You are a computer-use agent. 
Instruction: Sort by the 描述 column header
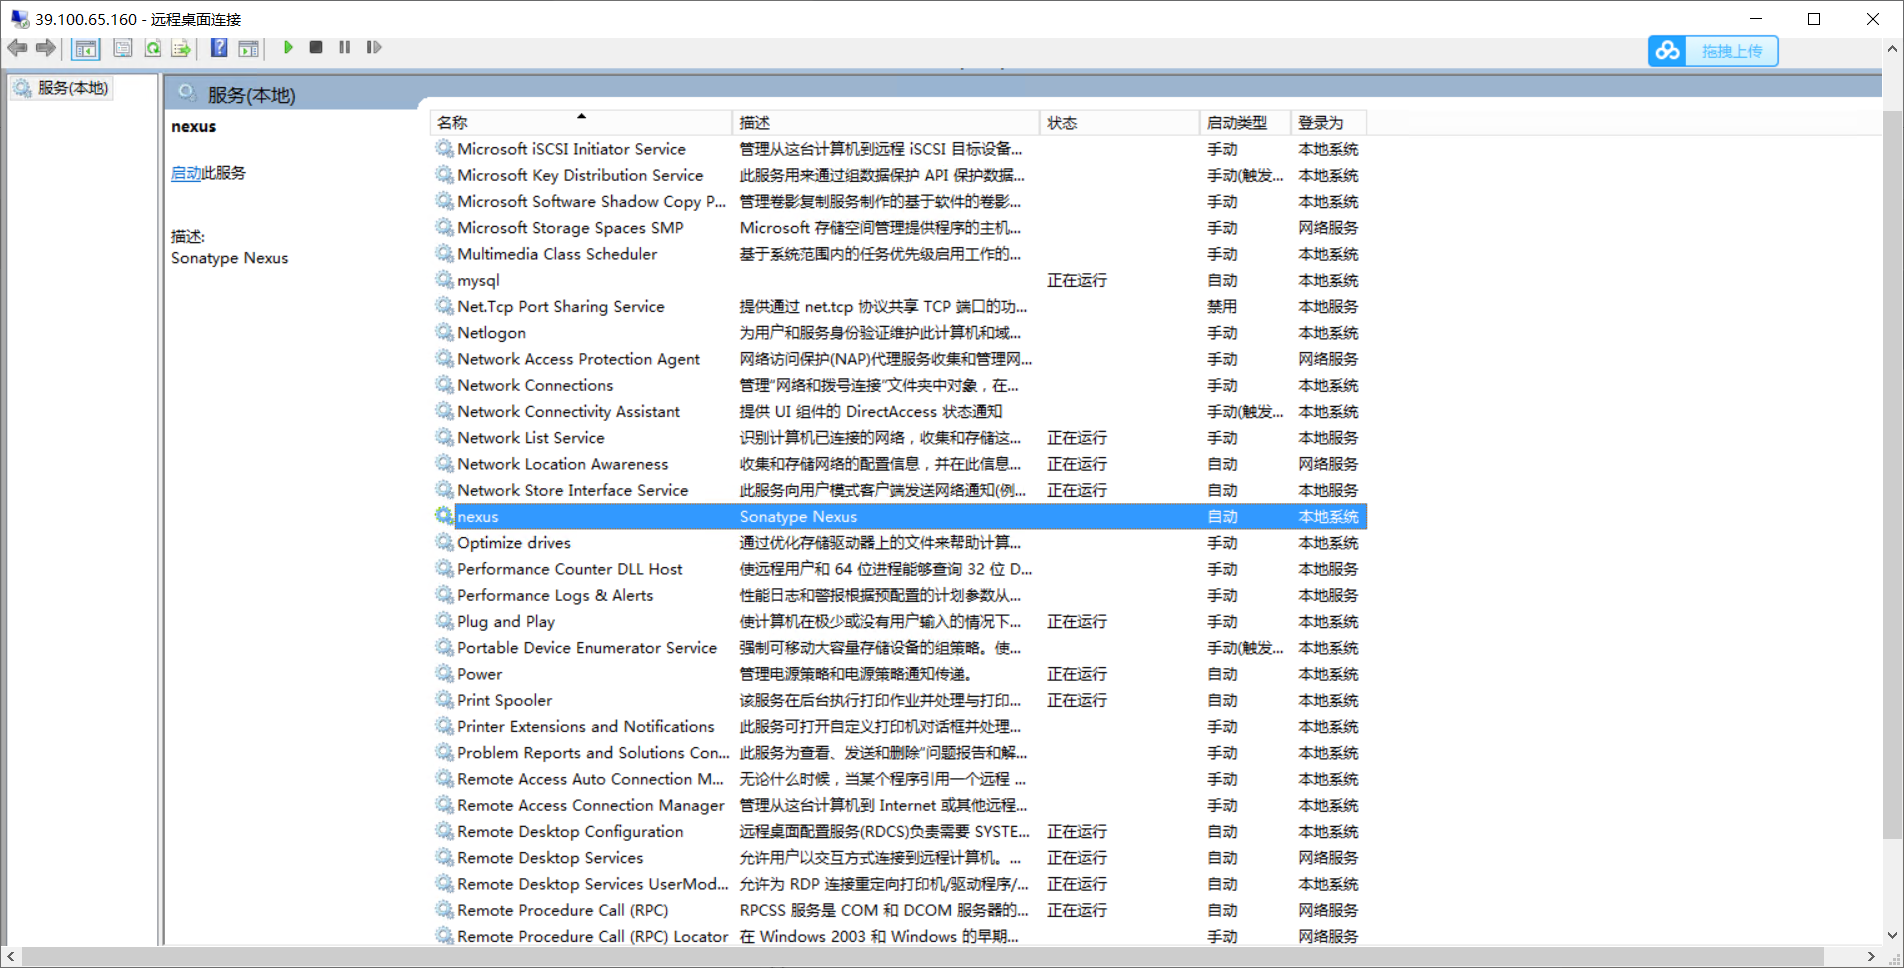pos(885,122)
